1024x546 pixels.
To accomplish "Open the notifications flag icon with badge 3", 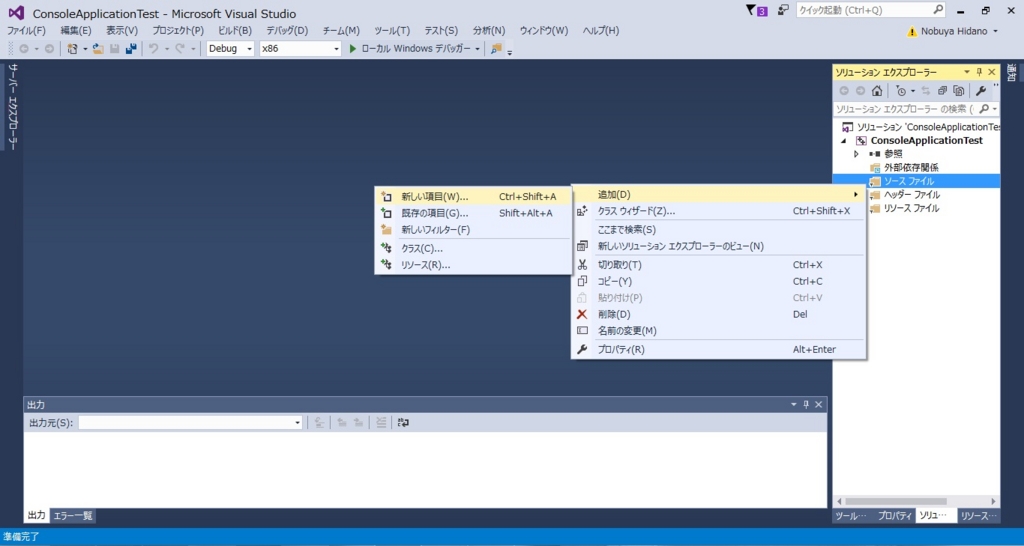I will 756,11.
